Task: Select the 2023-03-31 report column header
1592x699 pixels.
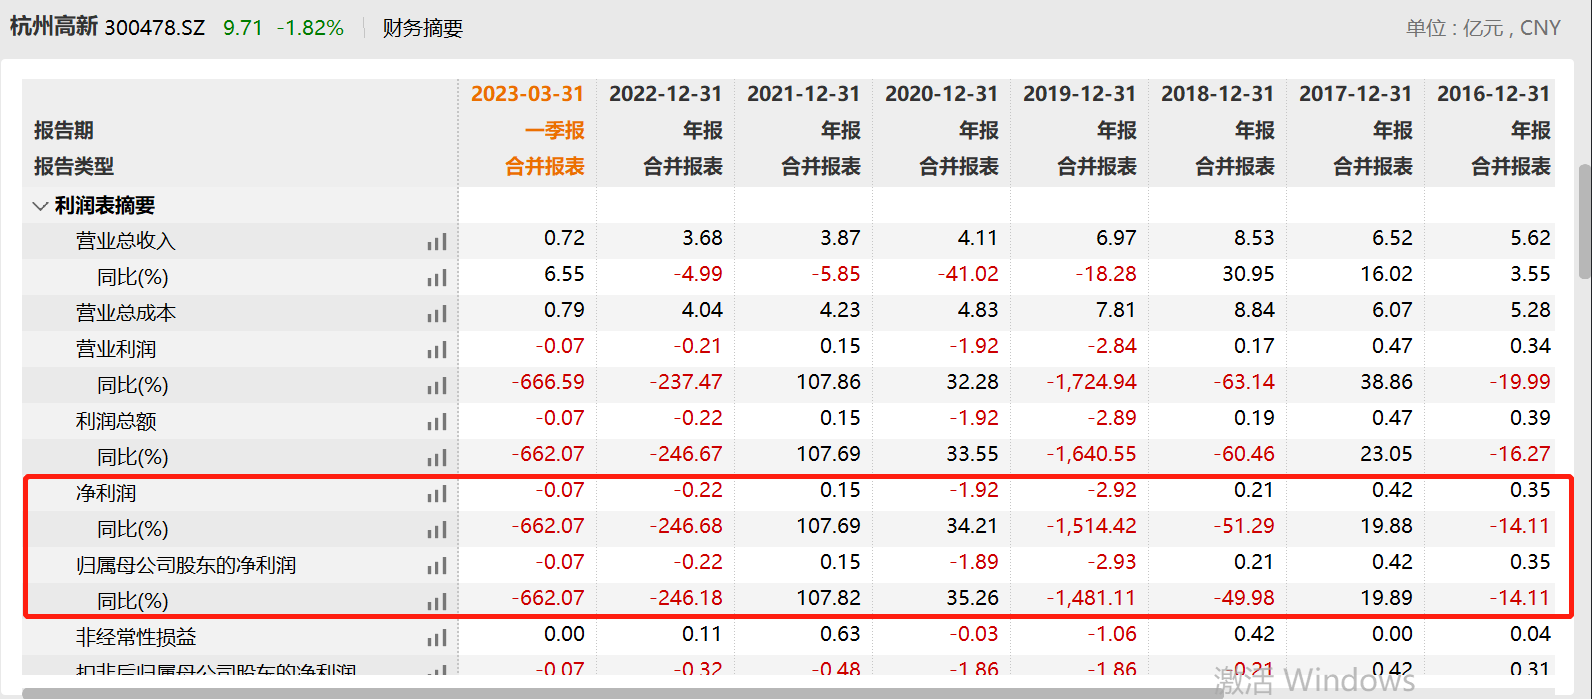Action: point(527,94)
